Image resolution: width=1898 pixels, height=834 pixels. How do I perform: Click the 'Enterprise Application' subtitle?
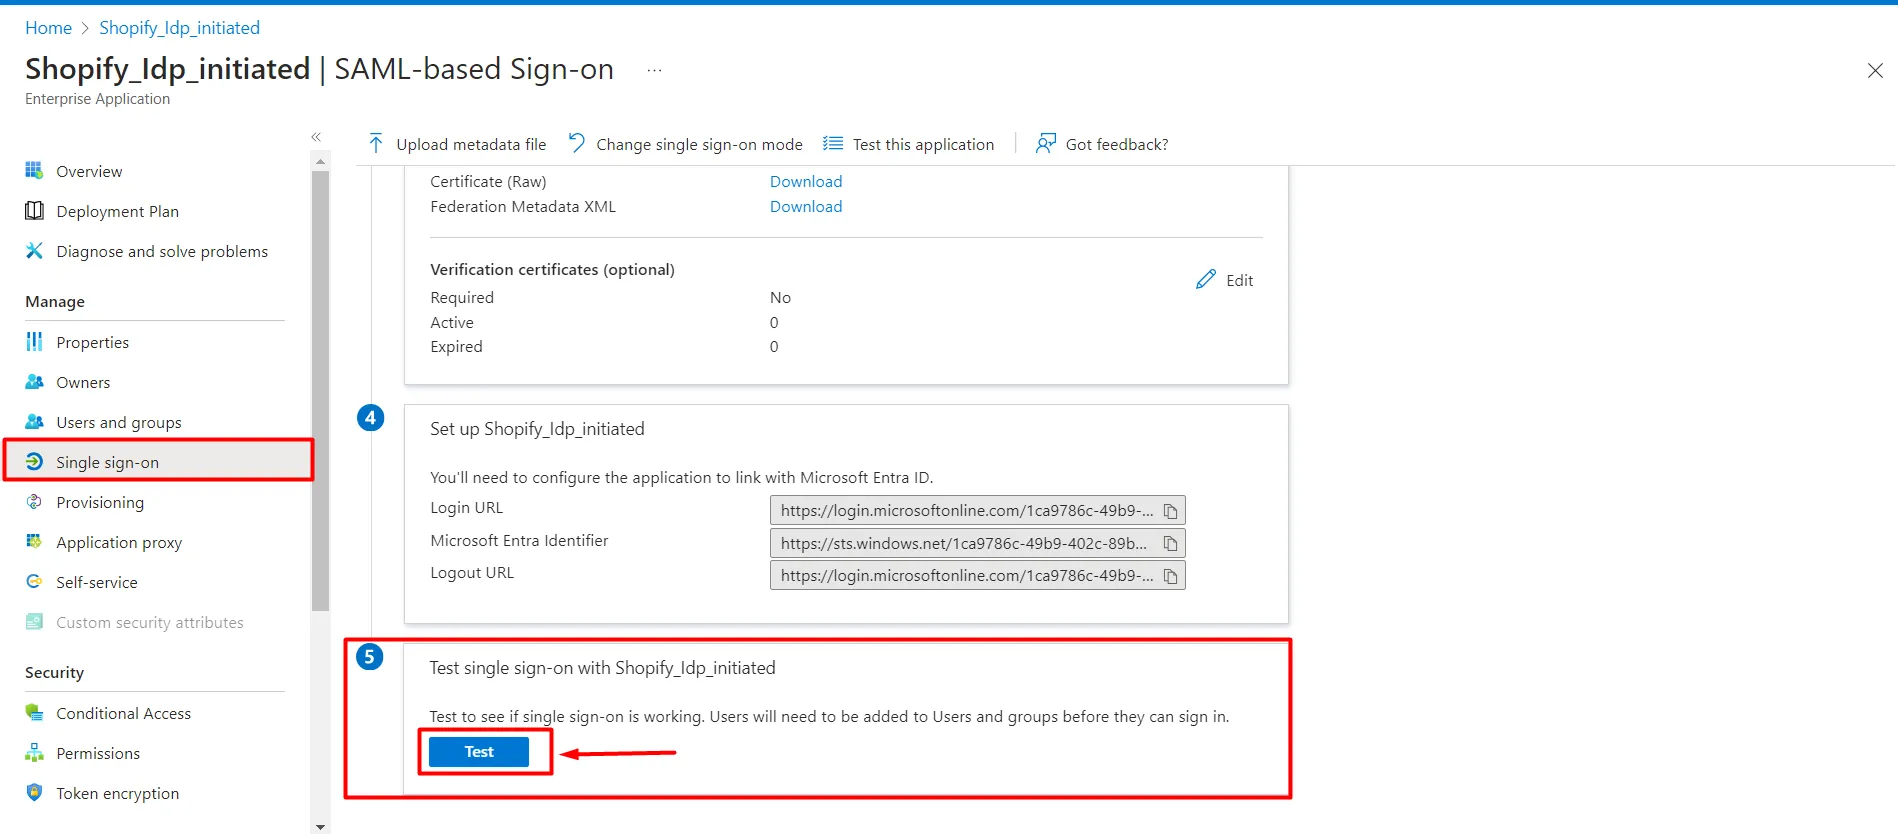click(x=97, y=99)
